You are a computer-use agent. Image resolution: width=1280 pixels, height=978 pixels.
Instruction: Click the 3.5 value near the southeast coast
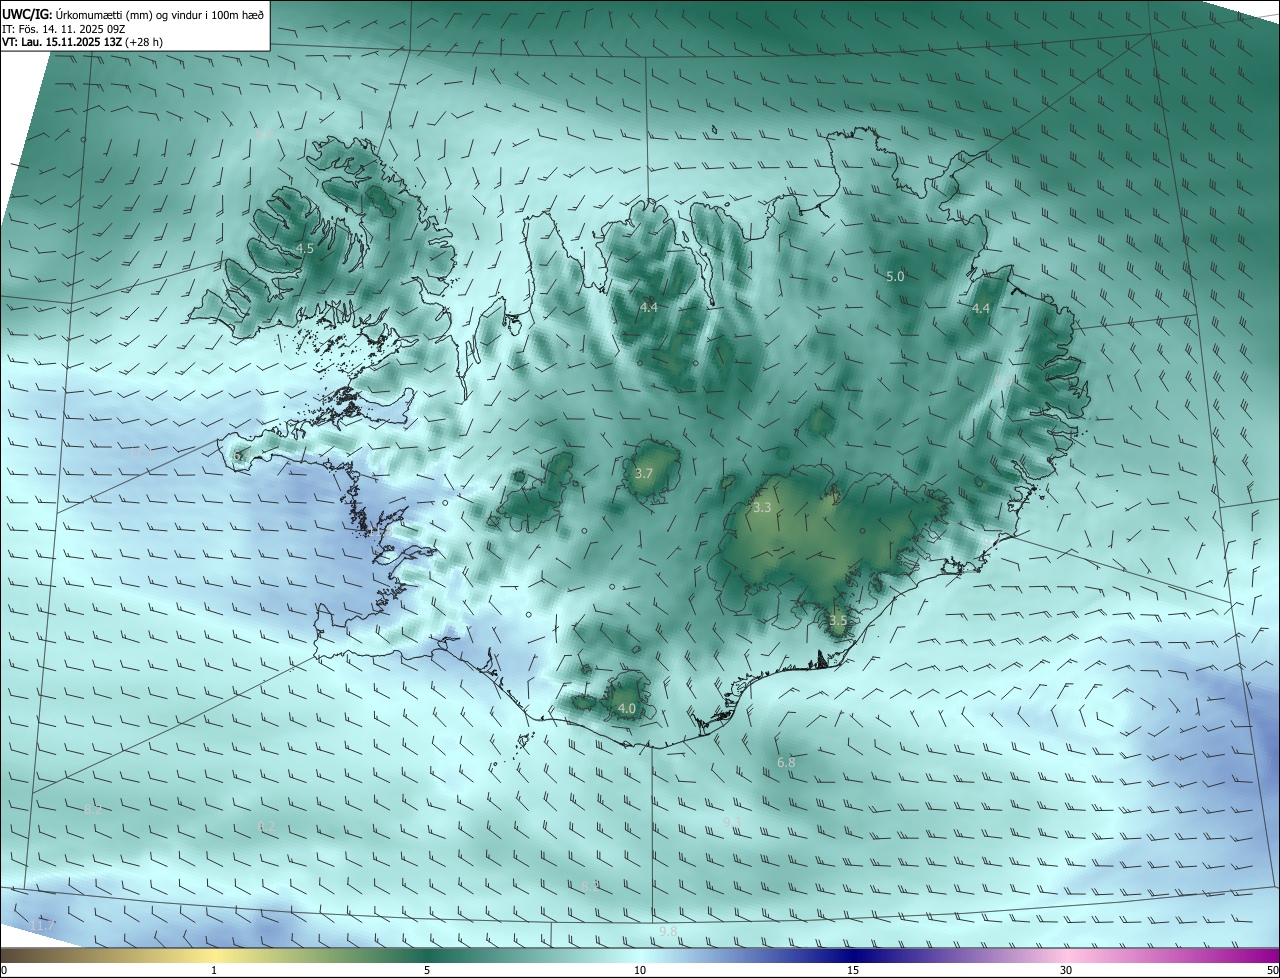[838, 621]
